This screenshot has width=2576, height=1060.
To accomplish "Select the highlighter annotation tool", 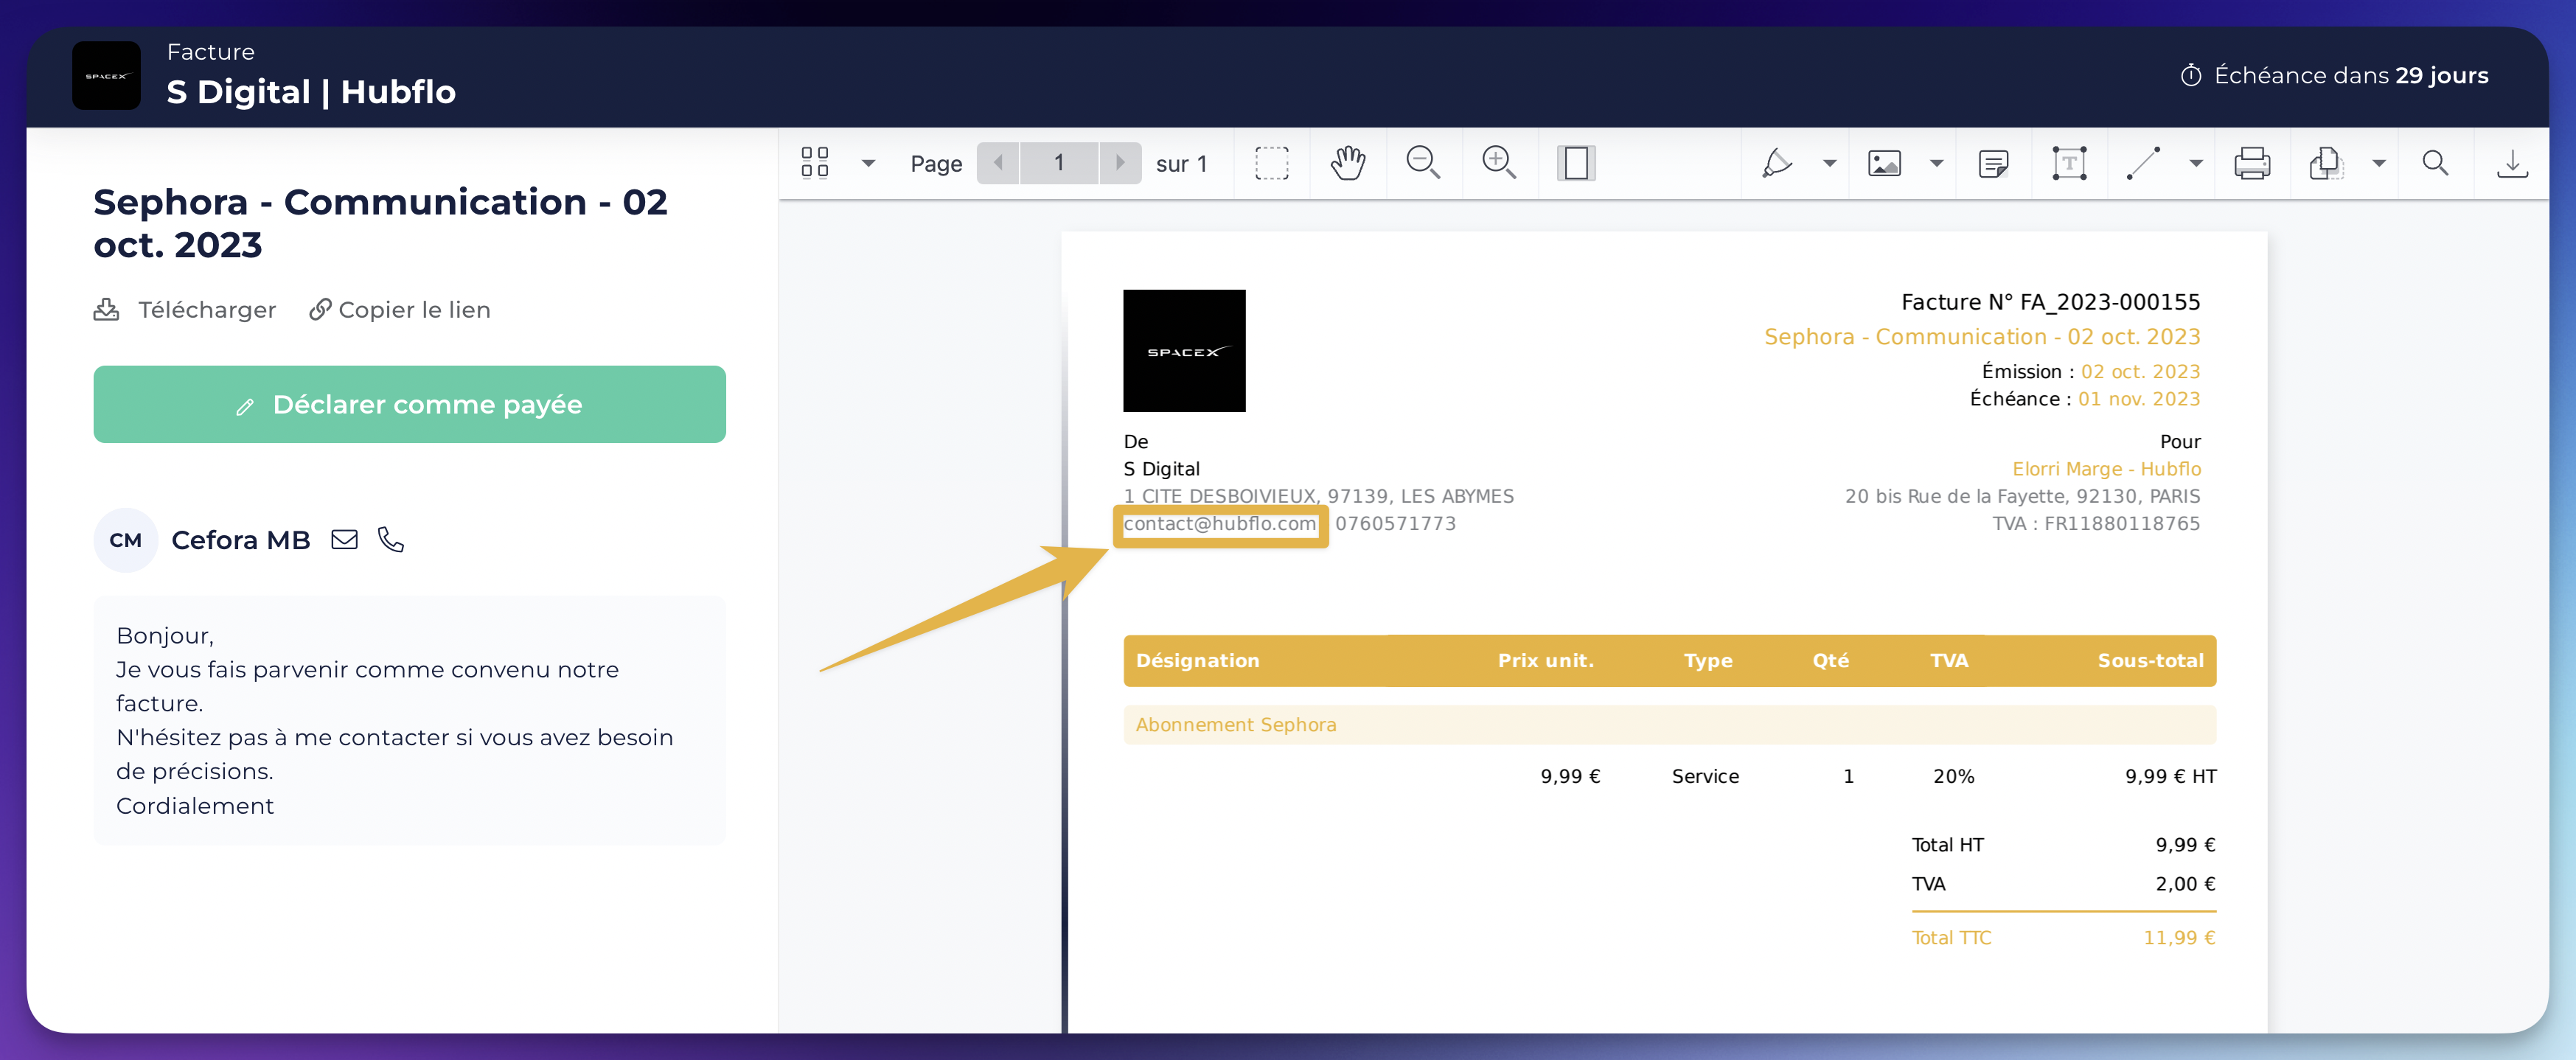I will [x=1777, y=163].
